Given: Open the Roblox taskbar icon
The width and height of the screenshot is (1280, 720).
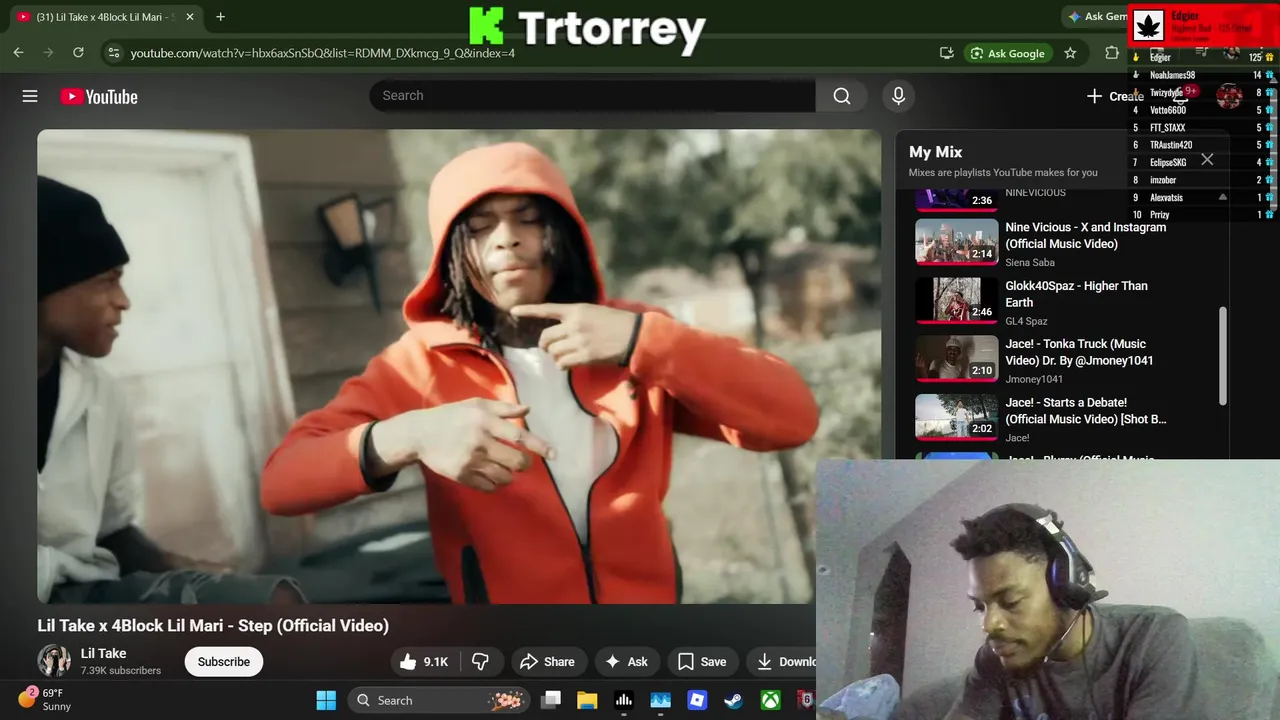Looking at the screenshot, I should [697, 700].
